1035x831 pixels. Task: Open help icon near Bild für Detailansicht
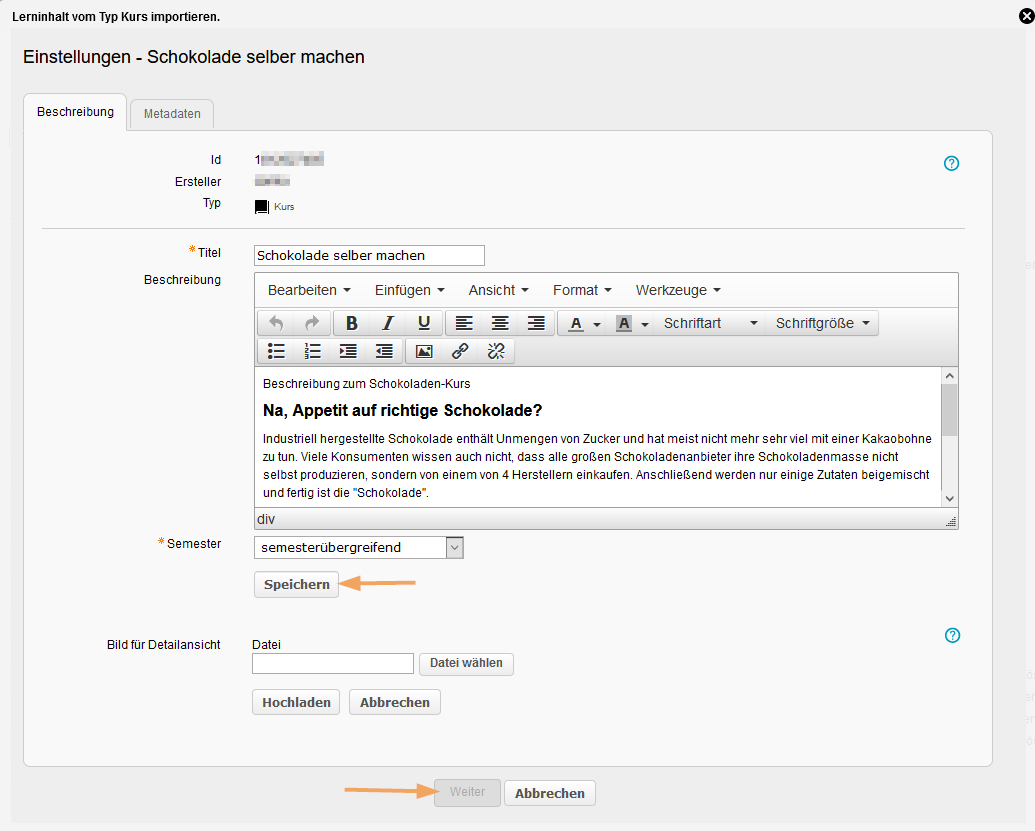(952, 635)
